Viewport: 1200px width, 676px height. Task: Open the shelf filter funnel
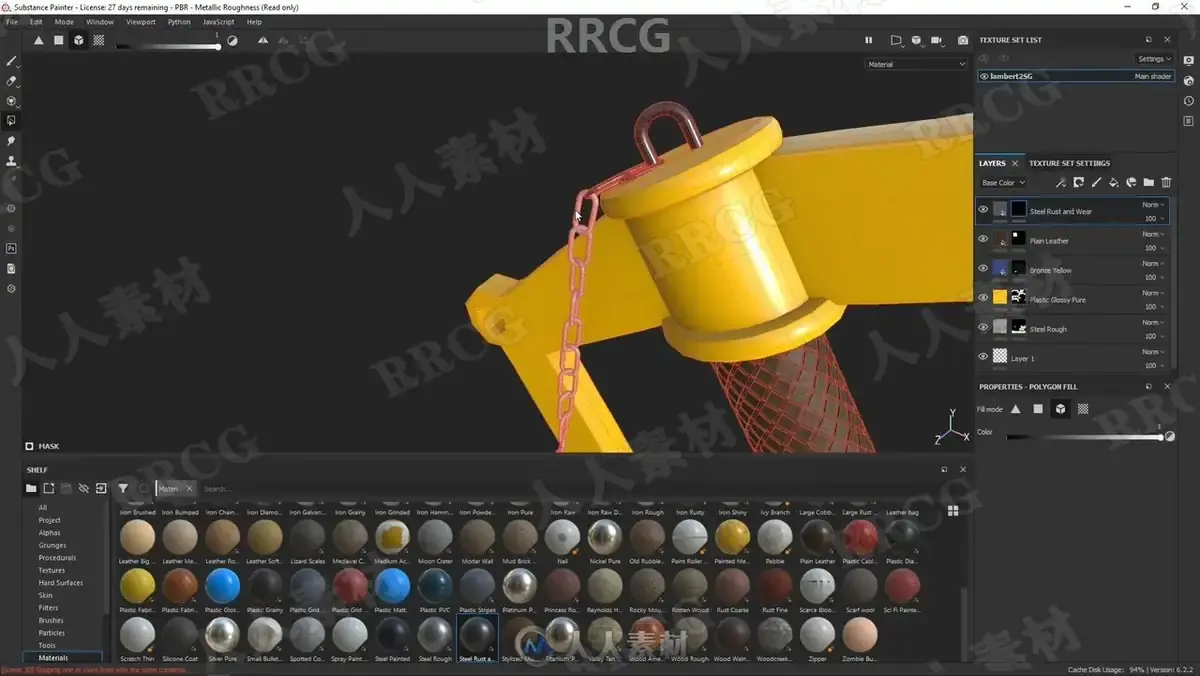pos(123,489)
